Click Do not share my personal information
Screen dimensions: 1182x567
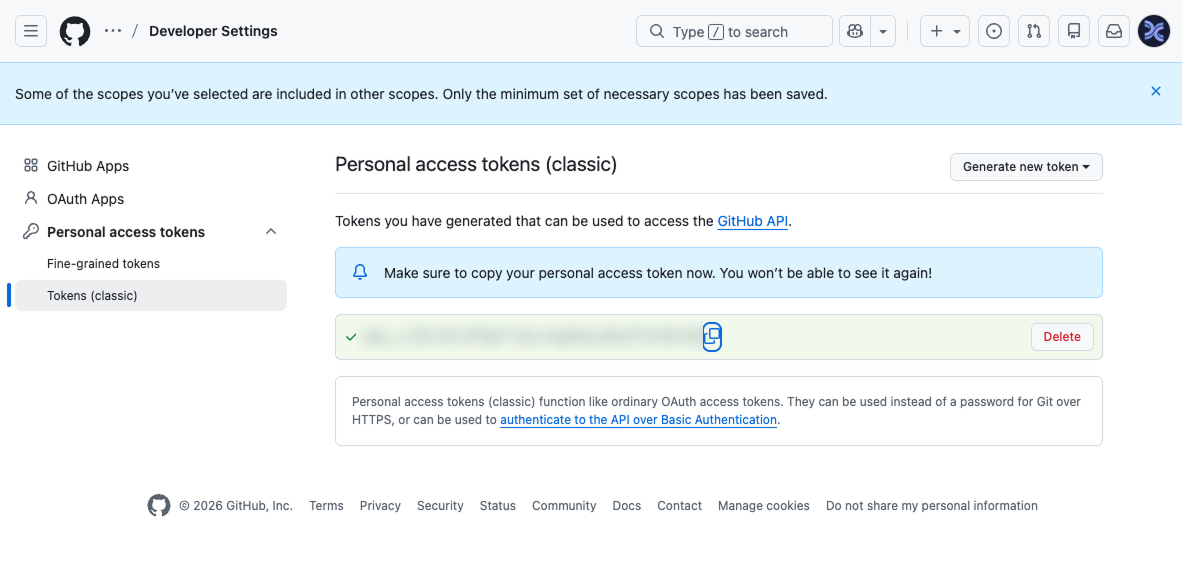point(932,506)
